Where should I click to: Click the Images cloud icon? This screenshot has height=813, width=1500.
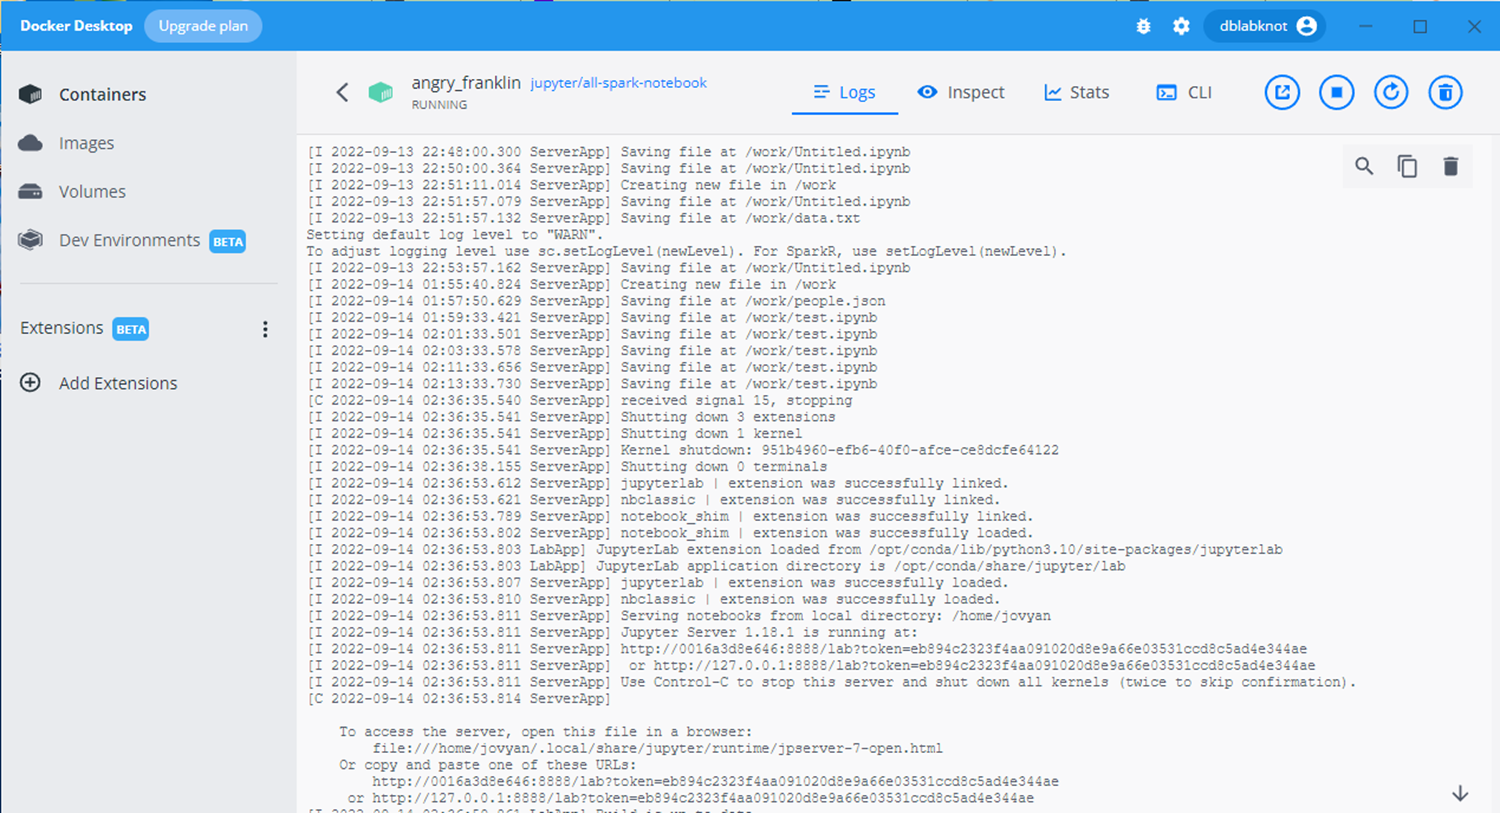point(31,143)
